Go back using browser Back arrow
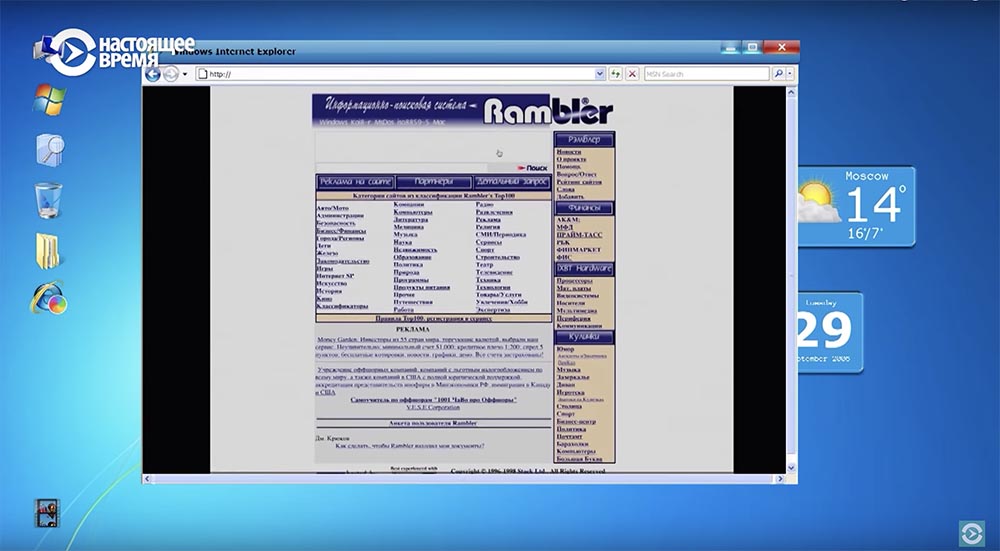 (153, 74)
